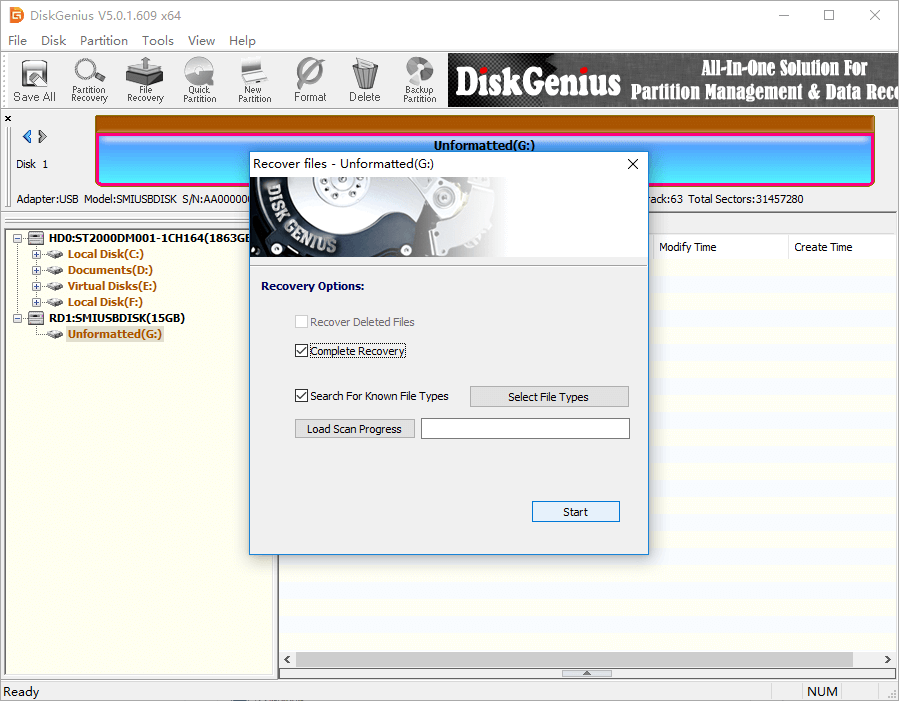This screenshot has width=899, height=701.
Task: Click the DiskGenius app logo icon
Action: [17, 15]
